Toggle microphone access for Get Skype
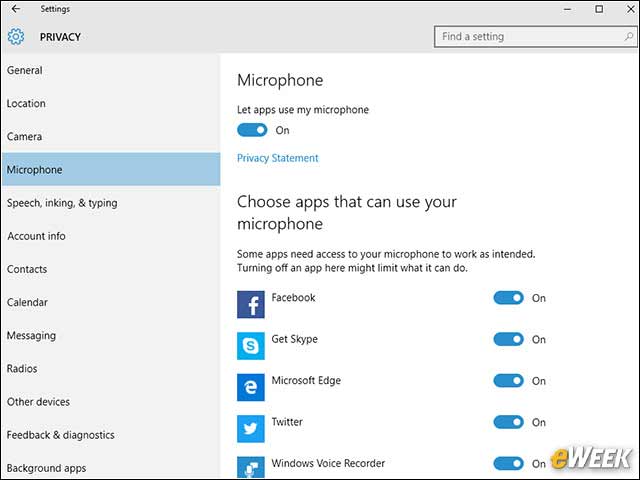 pos(509,339)
